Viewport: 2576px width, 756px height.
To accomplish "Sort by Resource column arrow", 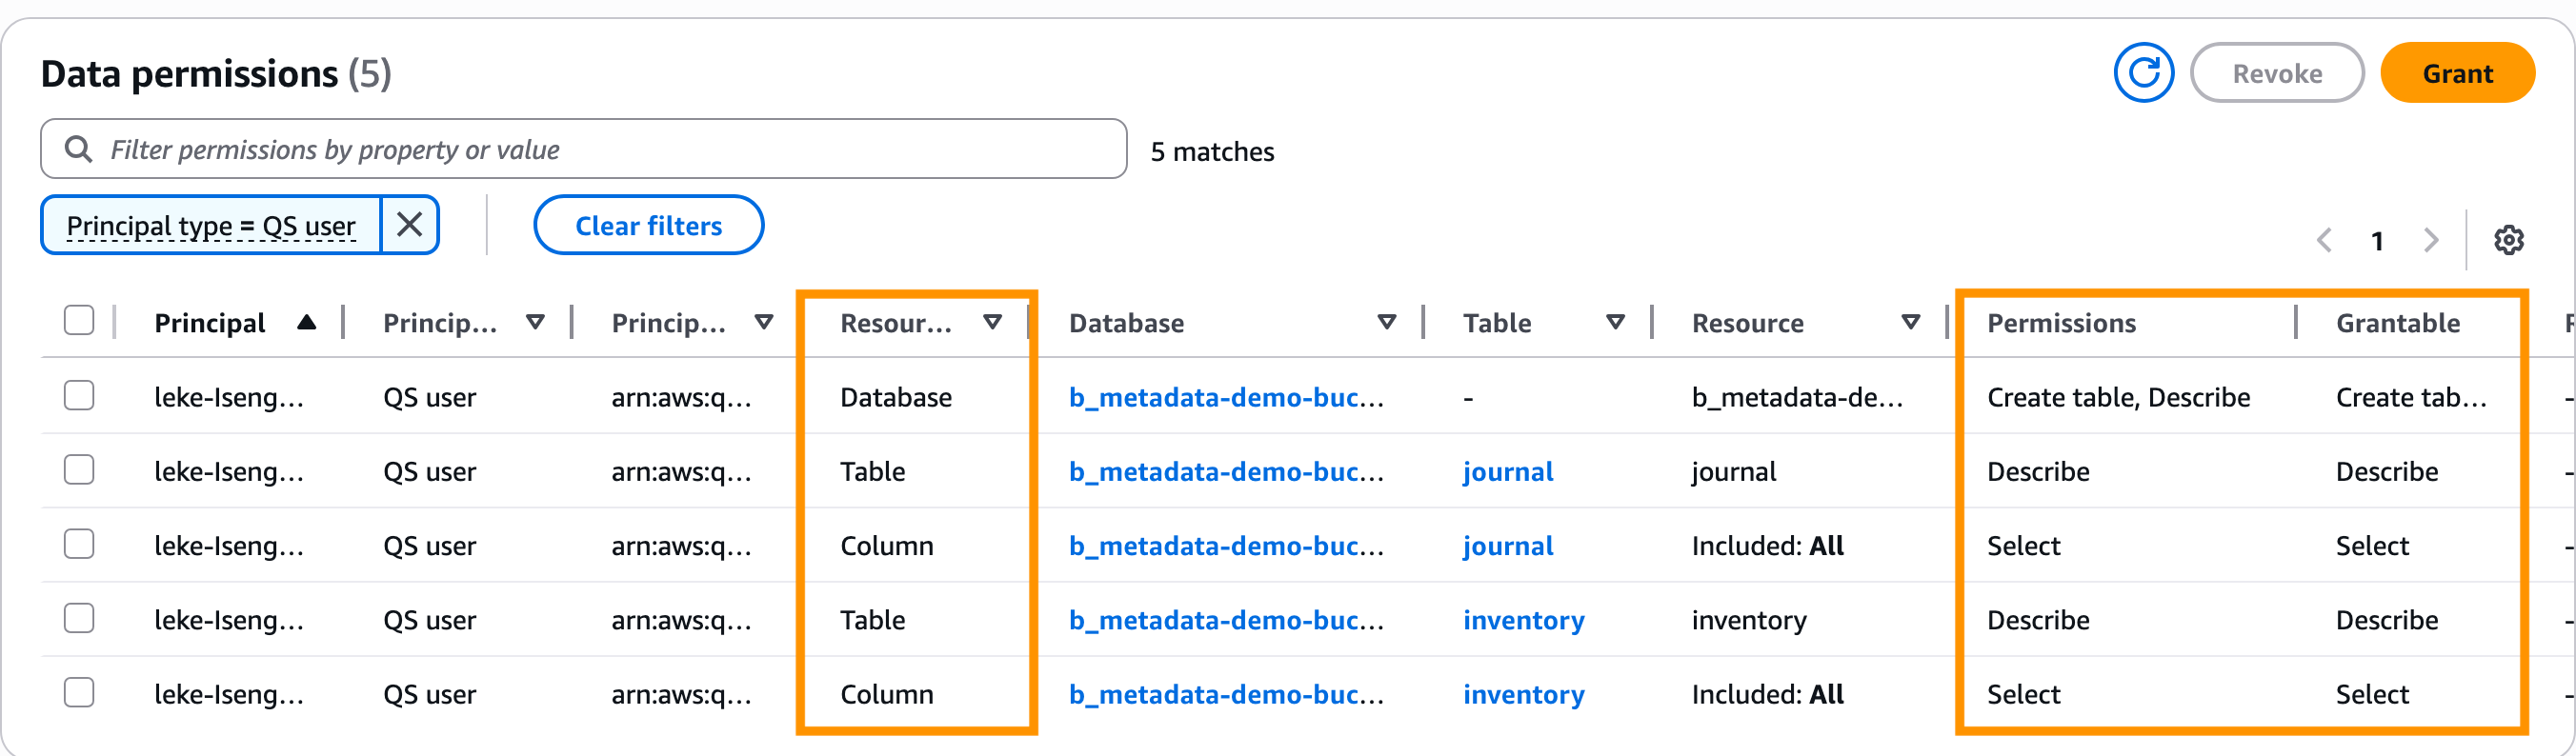I will (x=1911, y=322).
